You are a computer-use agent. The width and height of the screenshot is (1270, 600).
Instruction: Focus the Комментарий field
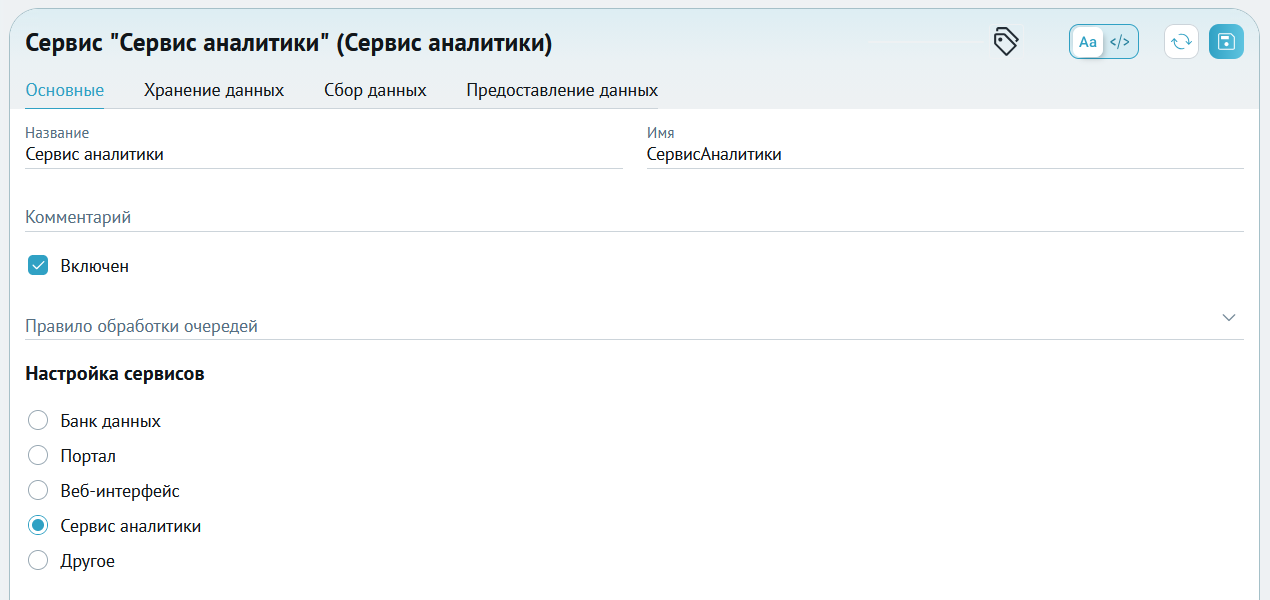(634, 217)
